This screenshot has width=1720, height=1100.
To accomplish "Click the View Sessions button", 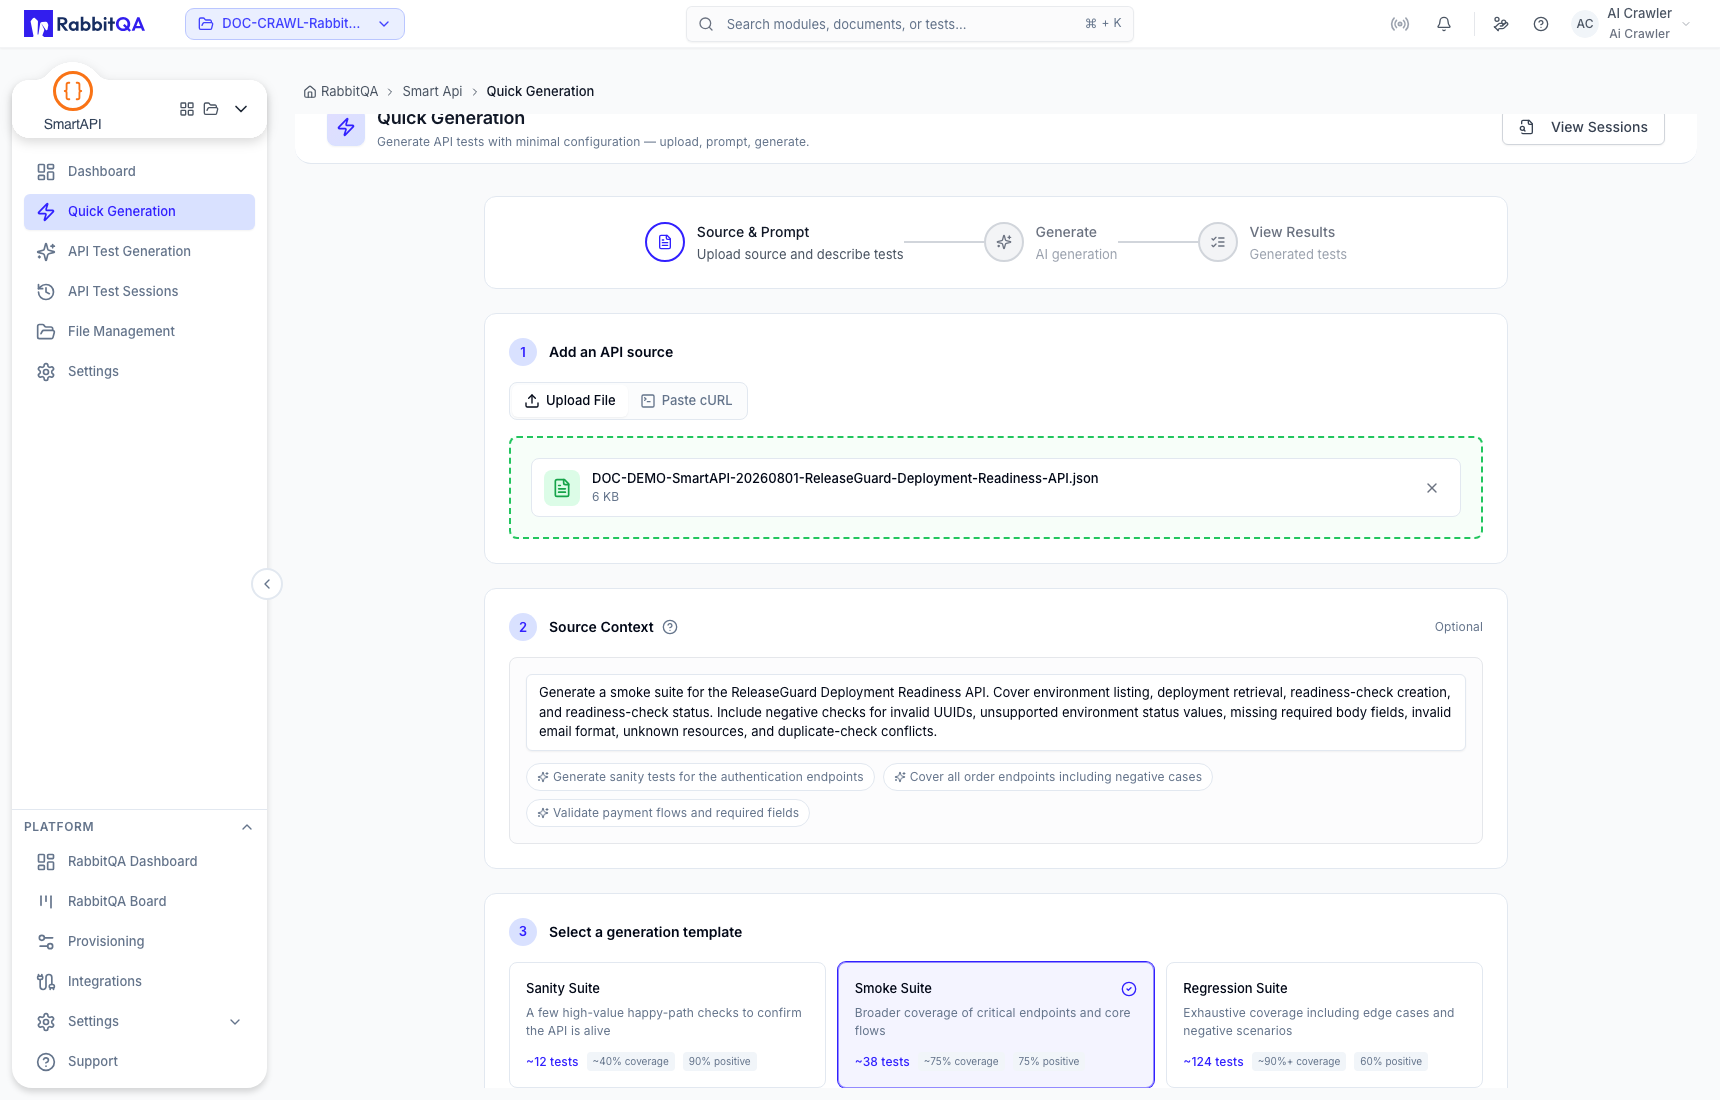I will 1583,127.
